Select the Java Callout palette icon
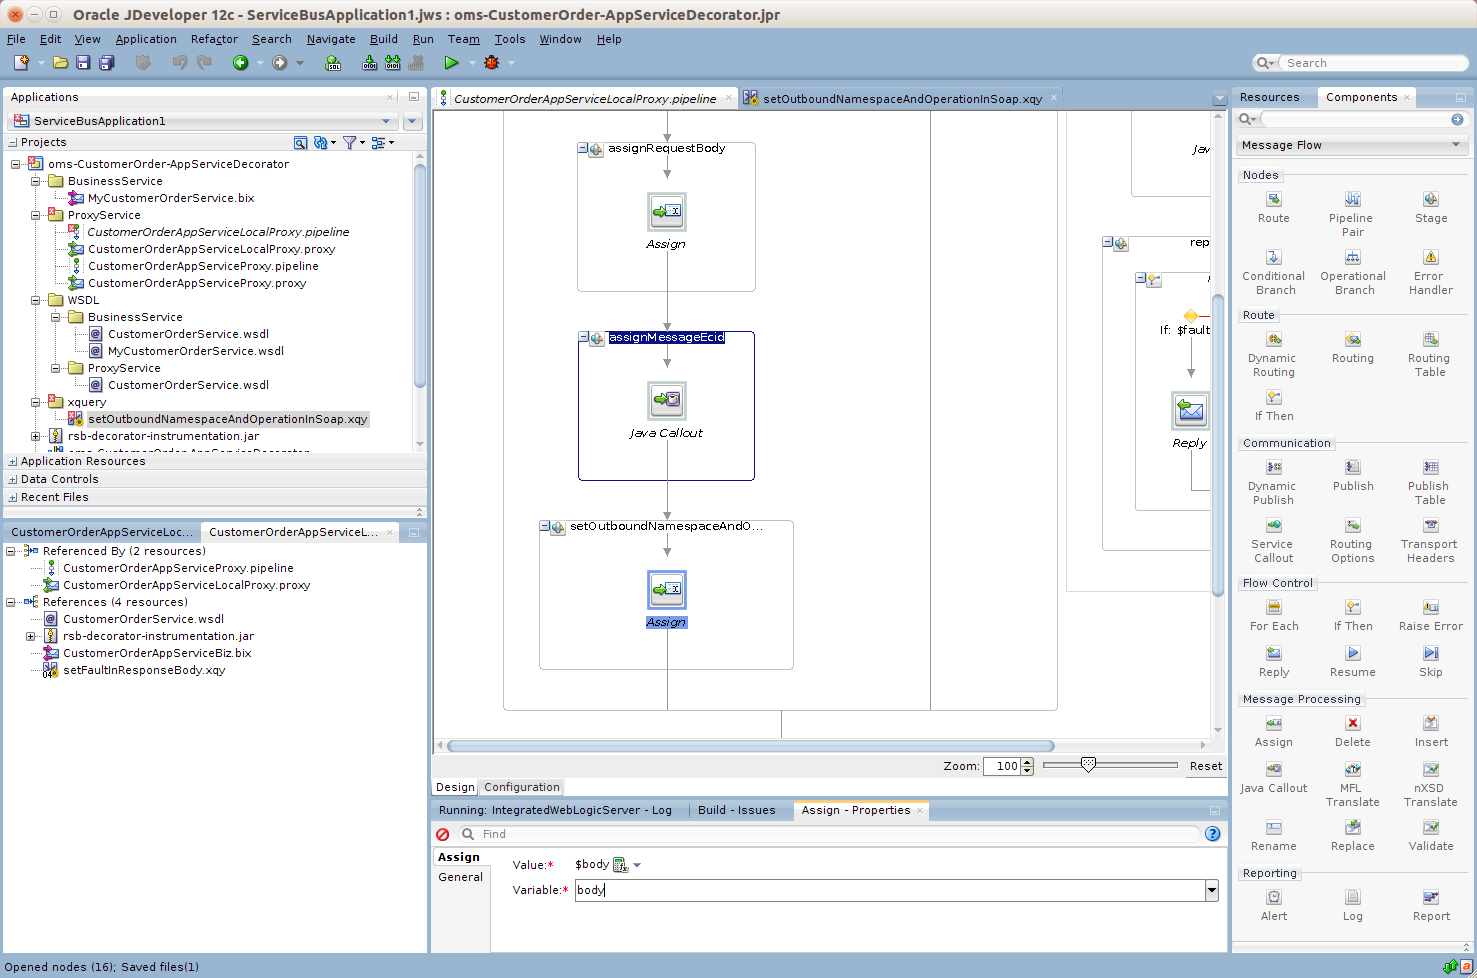 (x=1273, y=770)
